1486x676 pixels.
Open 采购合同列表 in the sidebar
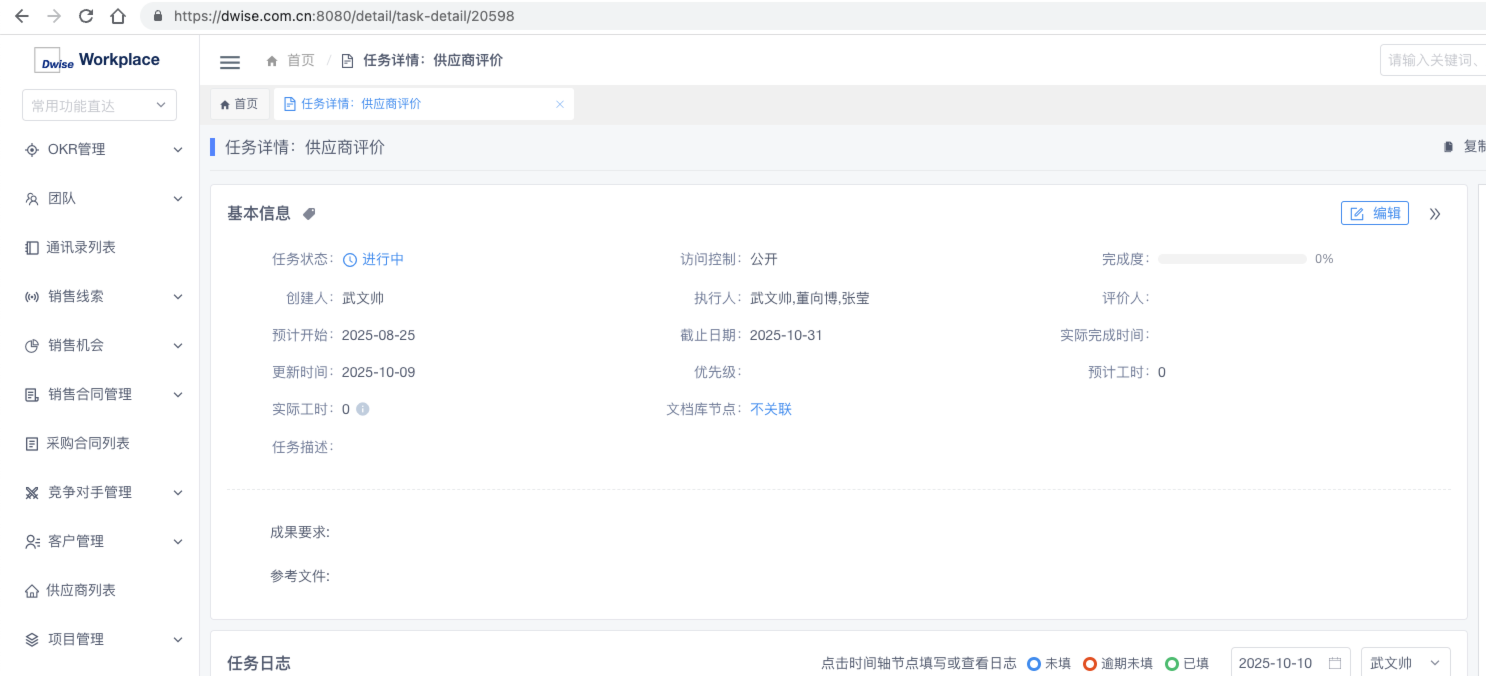[87, 443]
